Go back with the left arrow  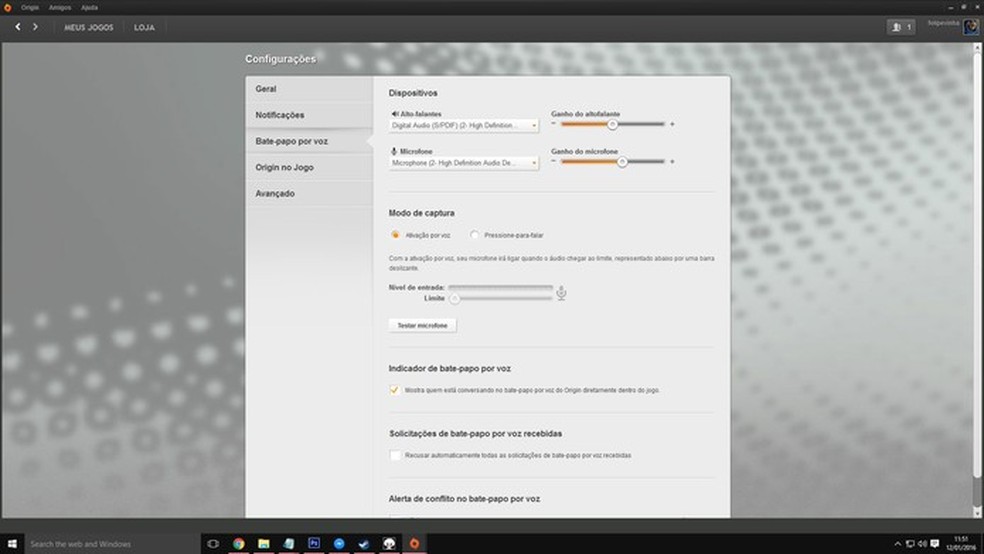[18, 27]
